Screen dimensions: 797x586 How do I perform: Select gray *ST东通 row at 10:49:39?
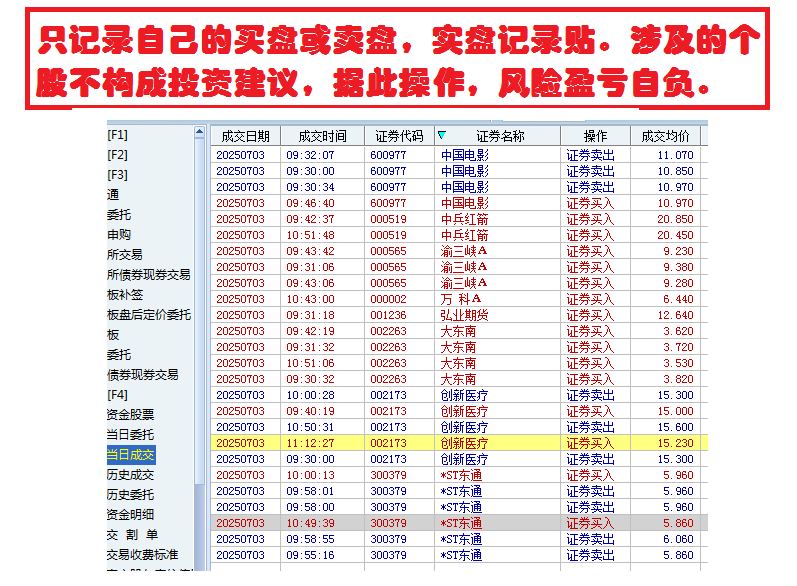coord(459,523)
